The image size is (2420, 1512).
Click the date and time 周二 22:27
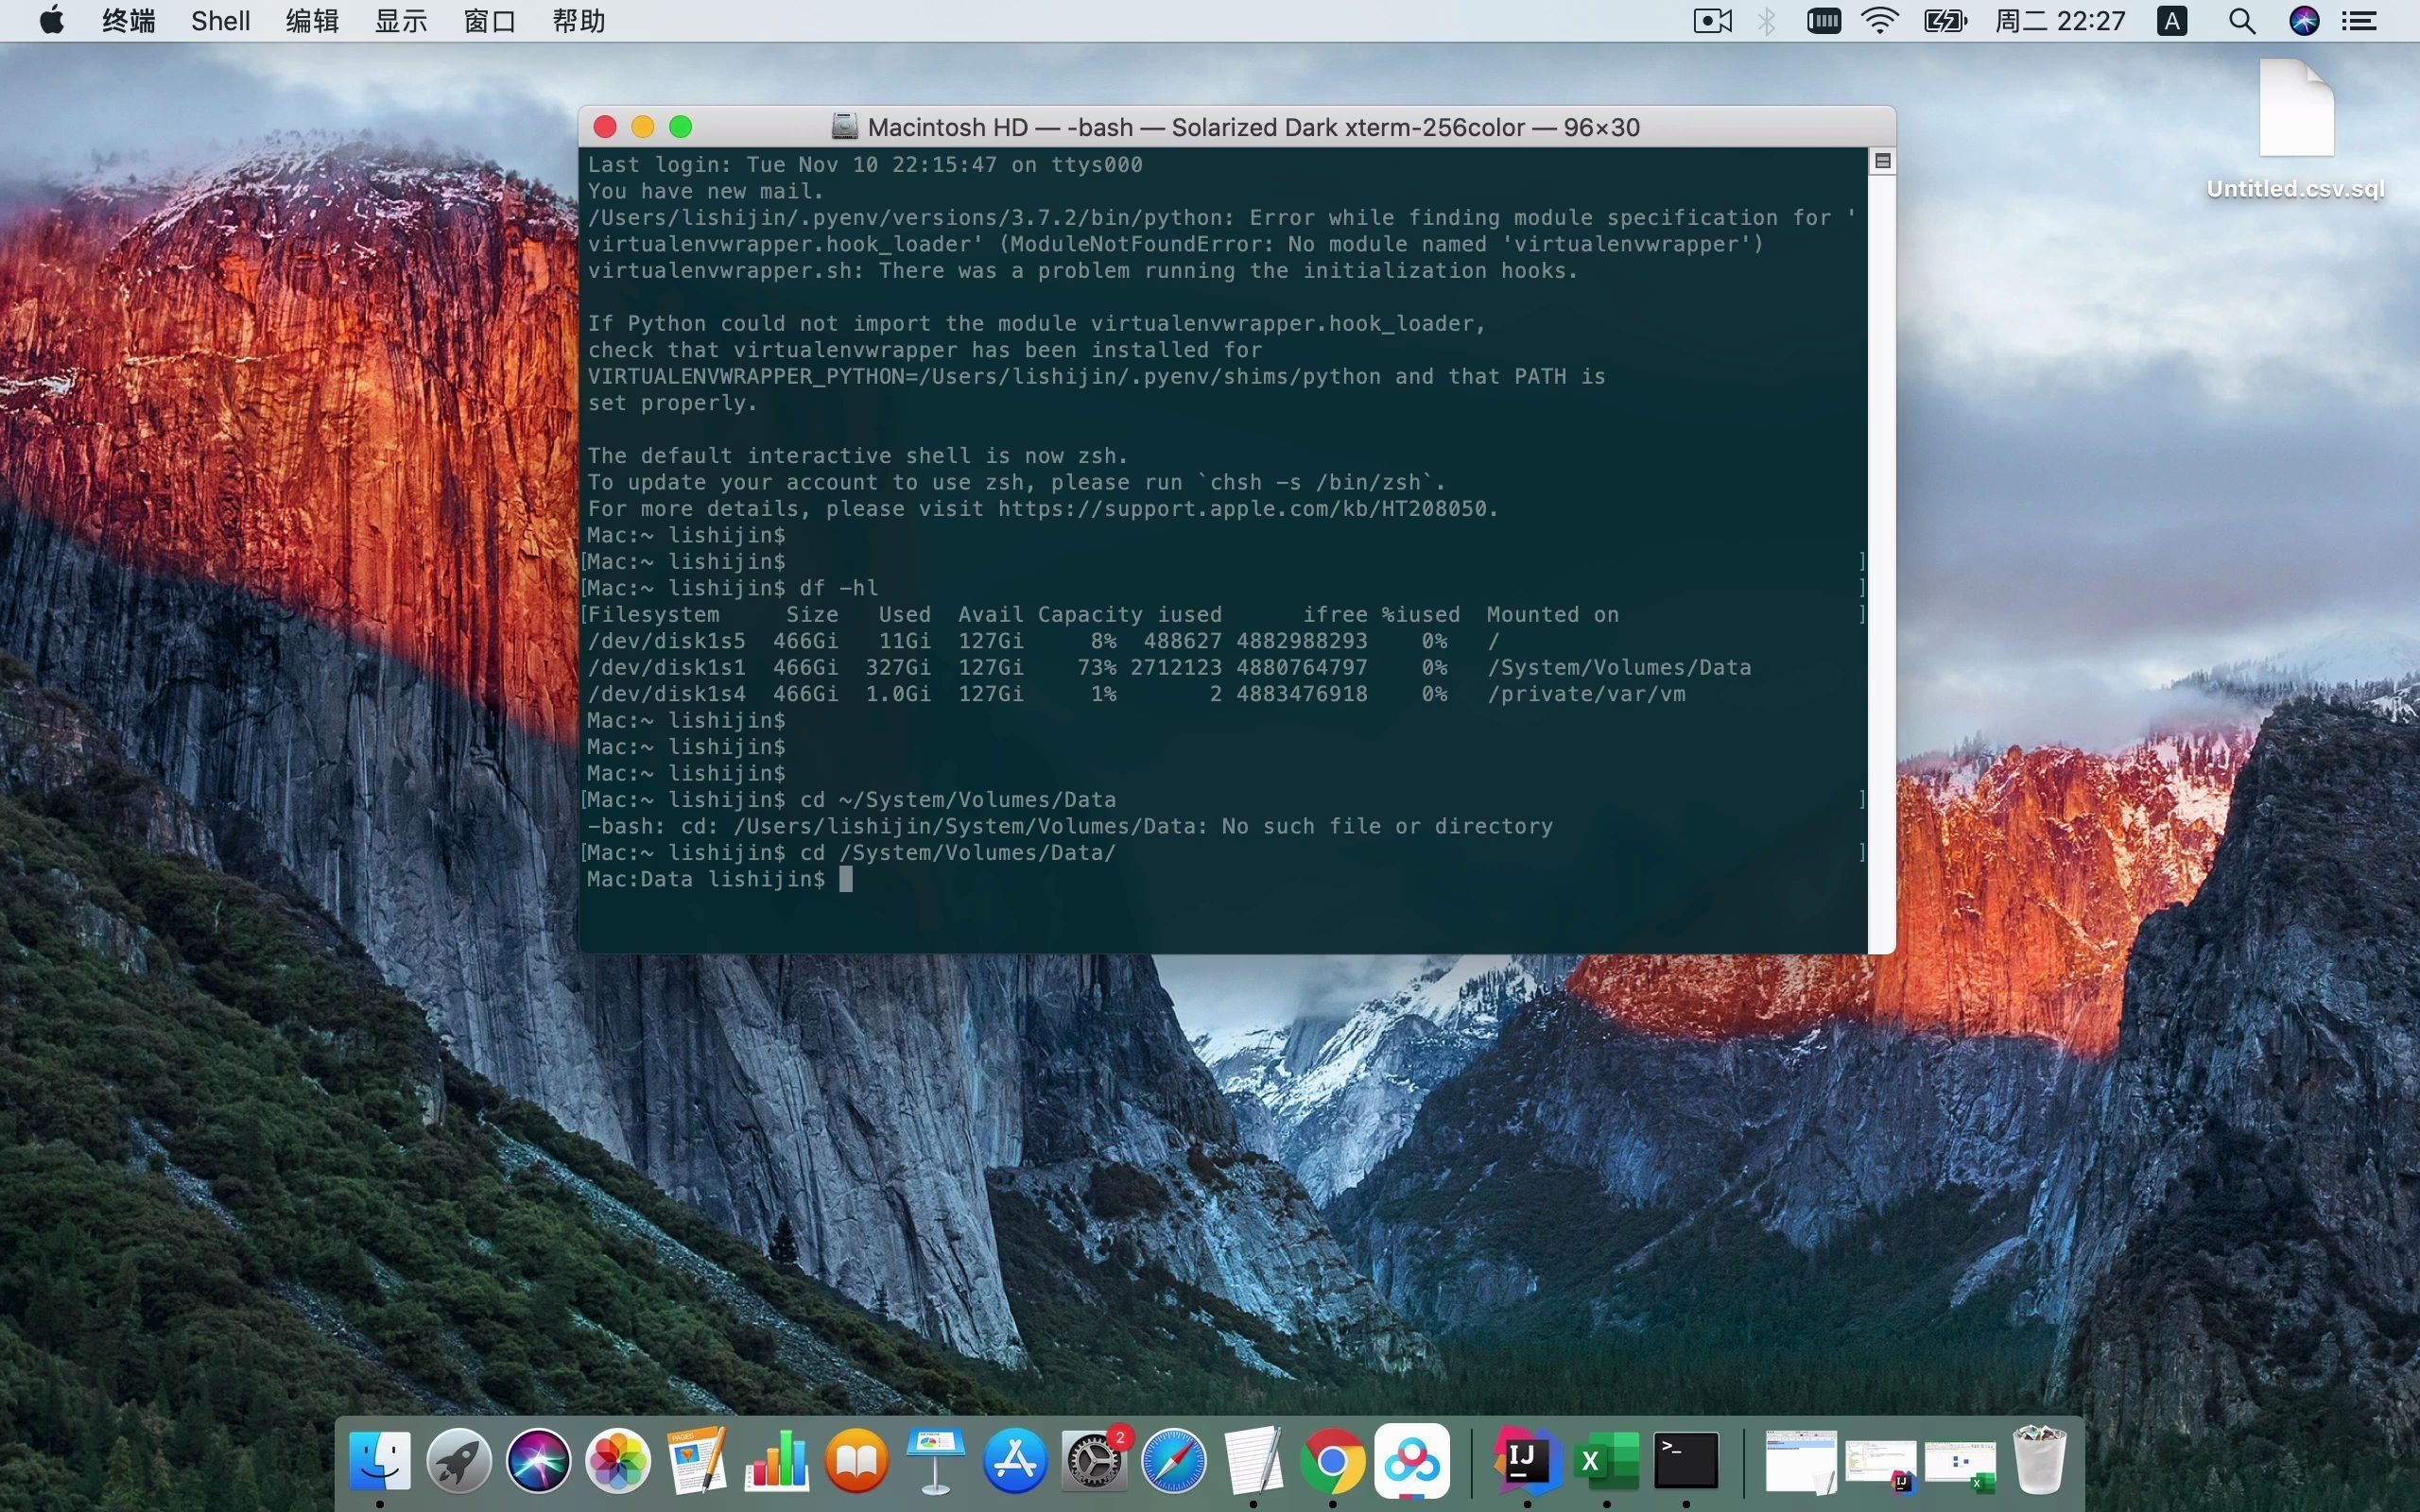pos(2060,21)
